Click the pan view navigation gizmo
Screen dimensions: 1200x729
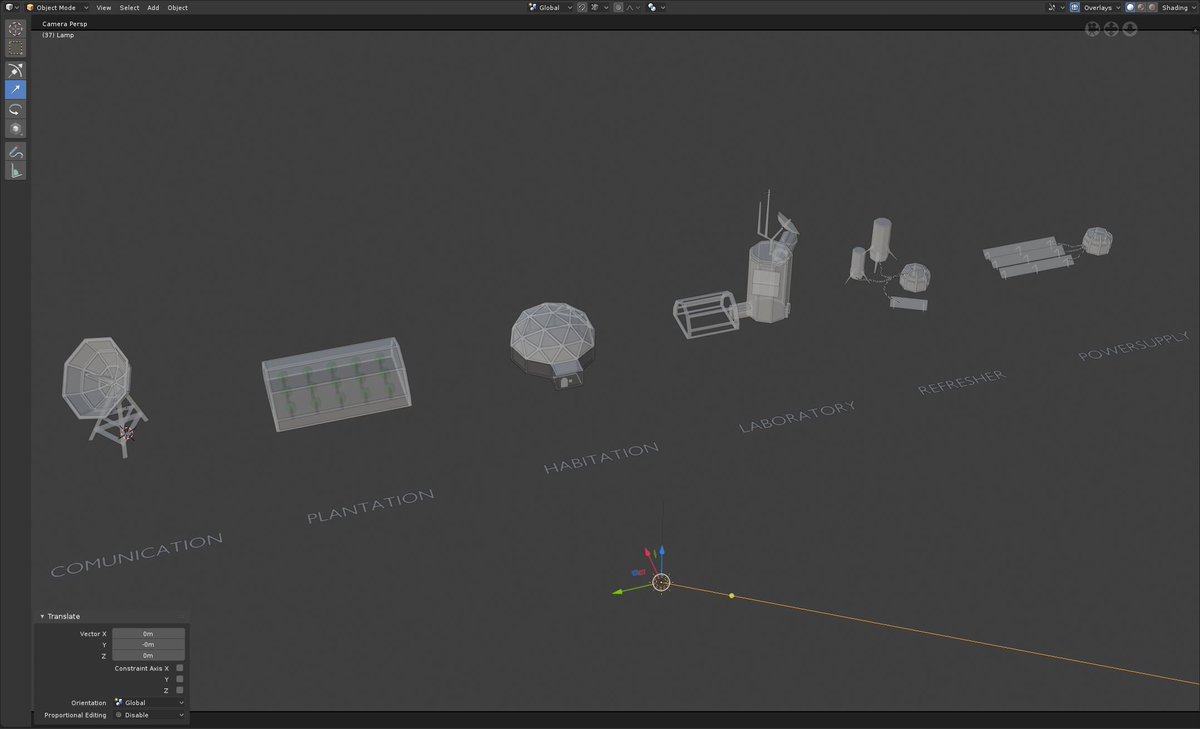click(1111, 29)
